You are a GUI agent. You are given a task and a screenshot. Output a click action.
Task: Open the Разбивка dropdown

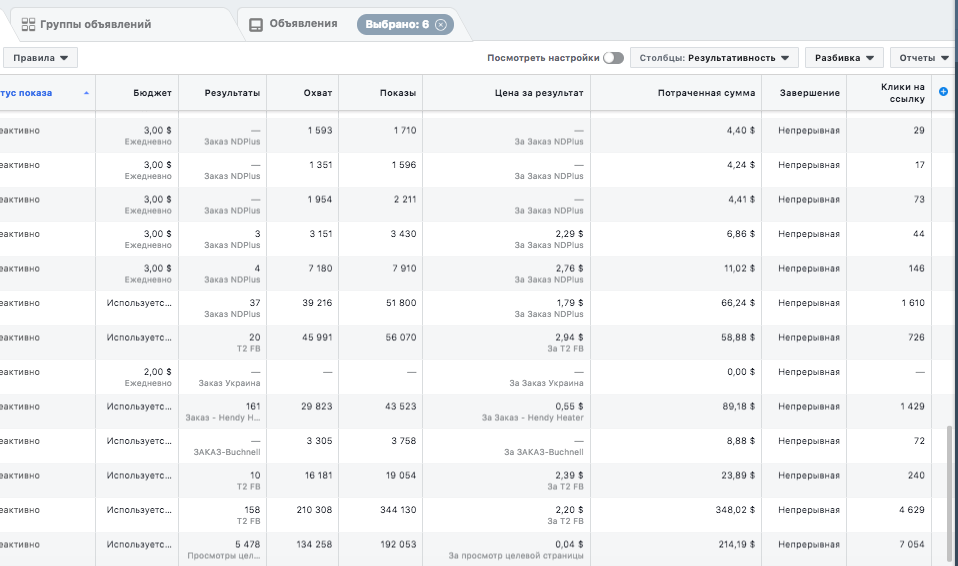844,58
